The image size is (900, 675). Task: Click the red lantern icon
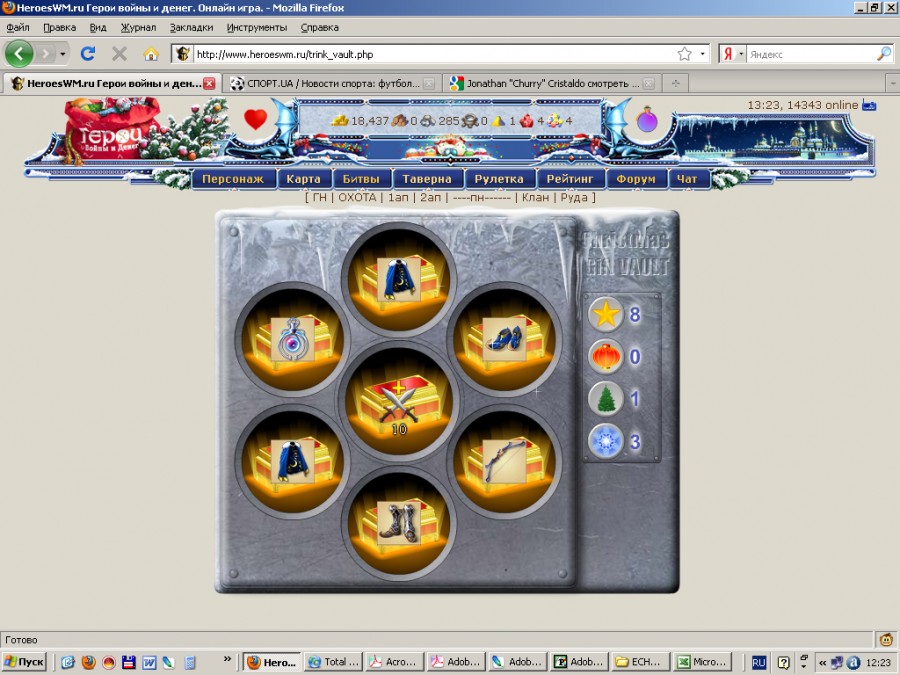click(605, 356)
